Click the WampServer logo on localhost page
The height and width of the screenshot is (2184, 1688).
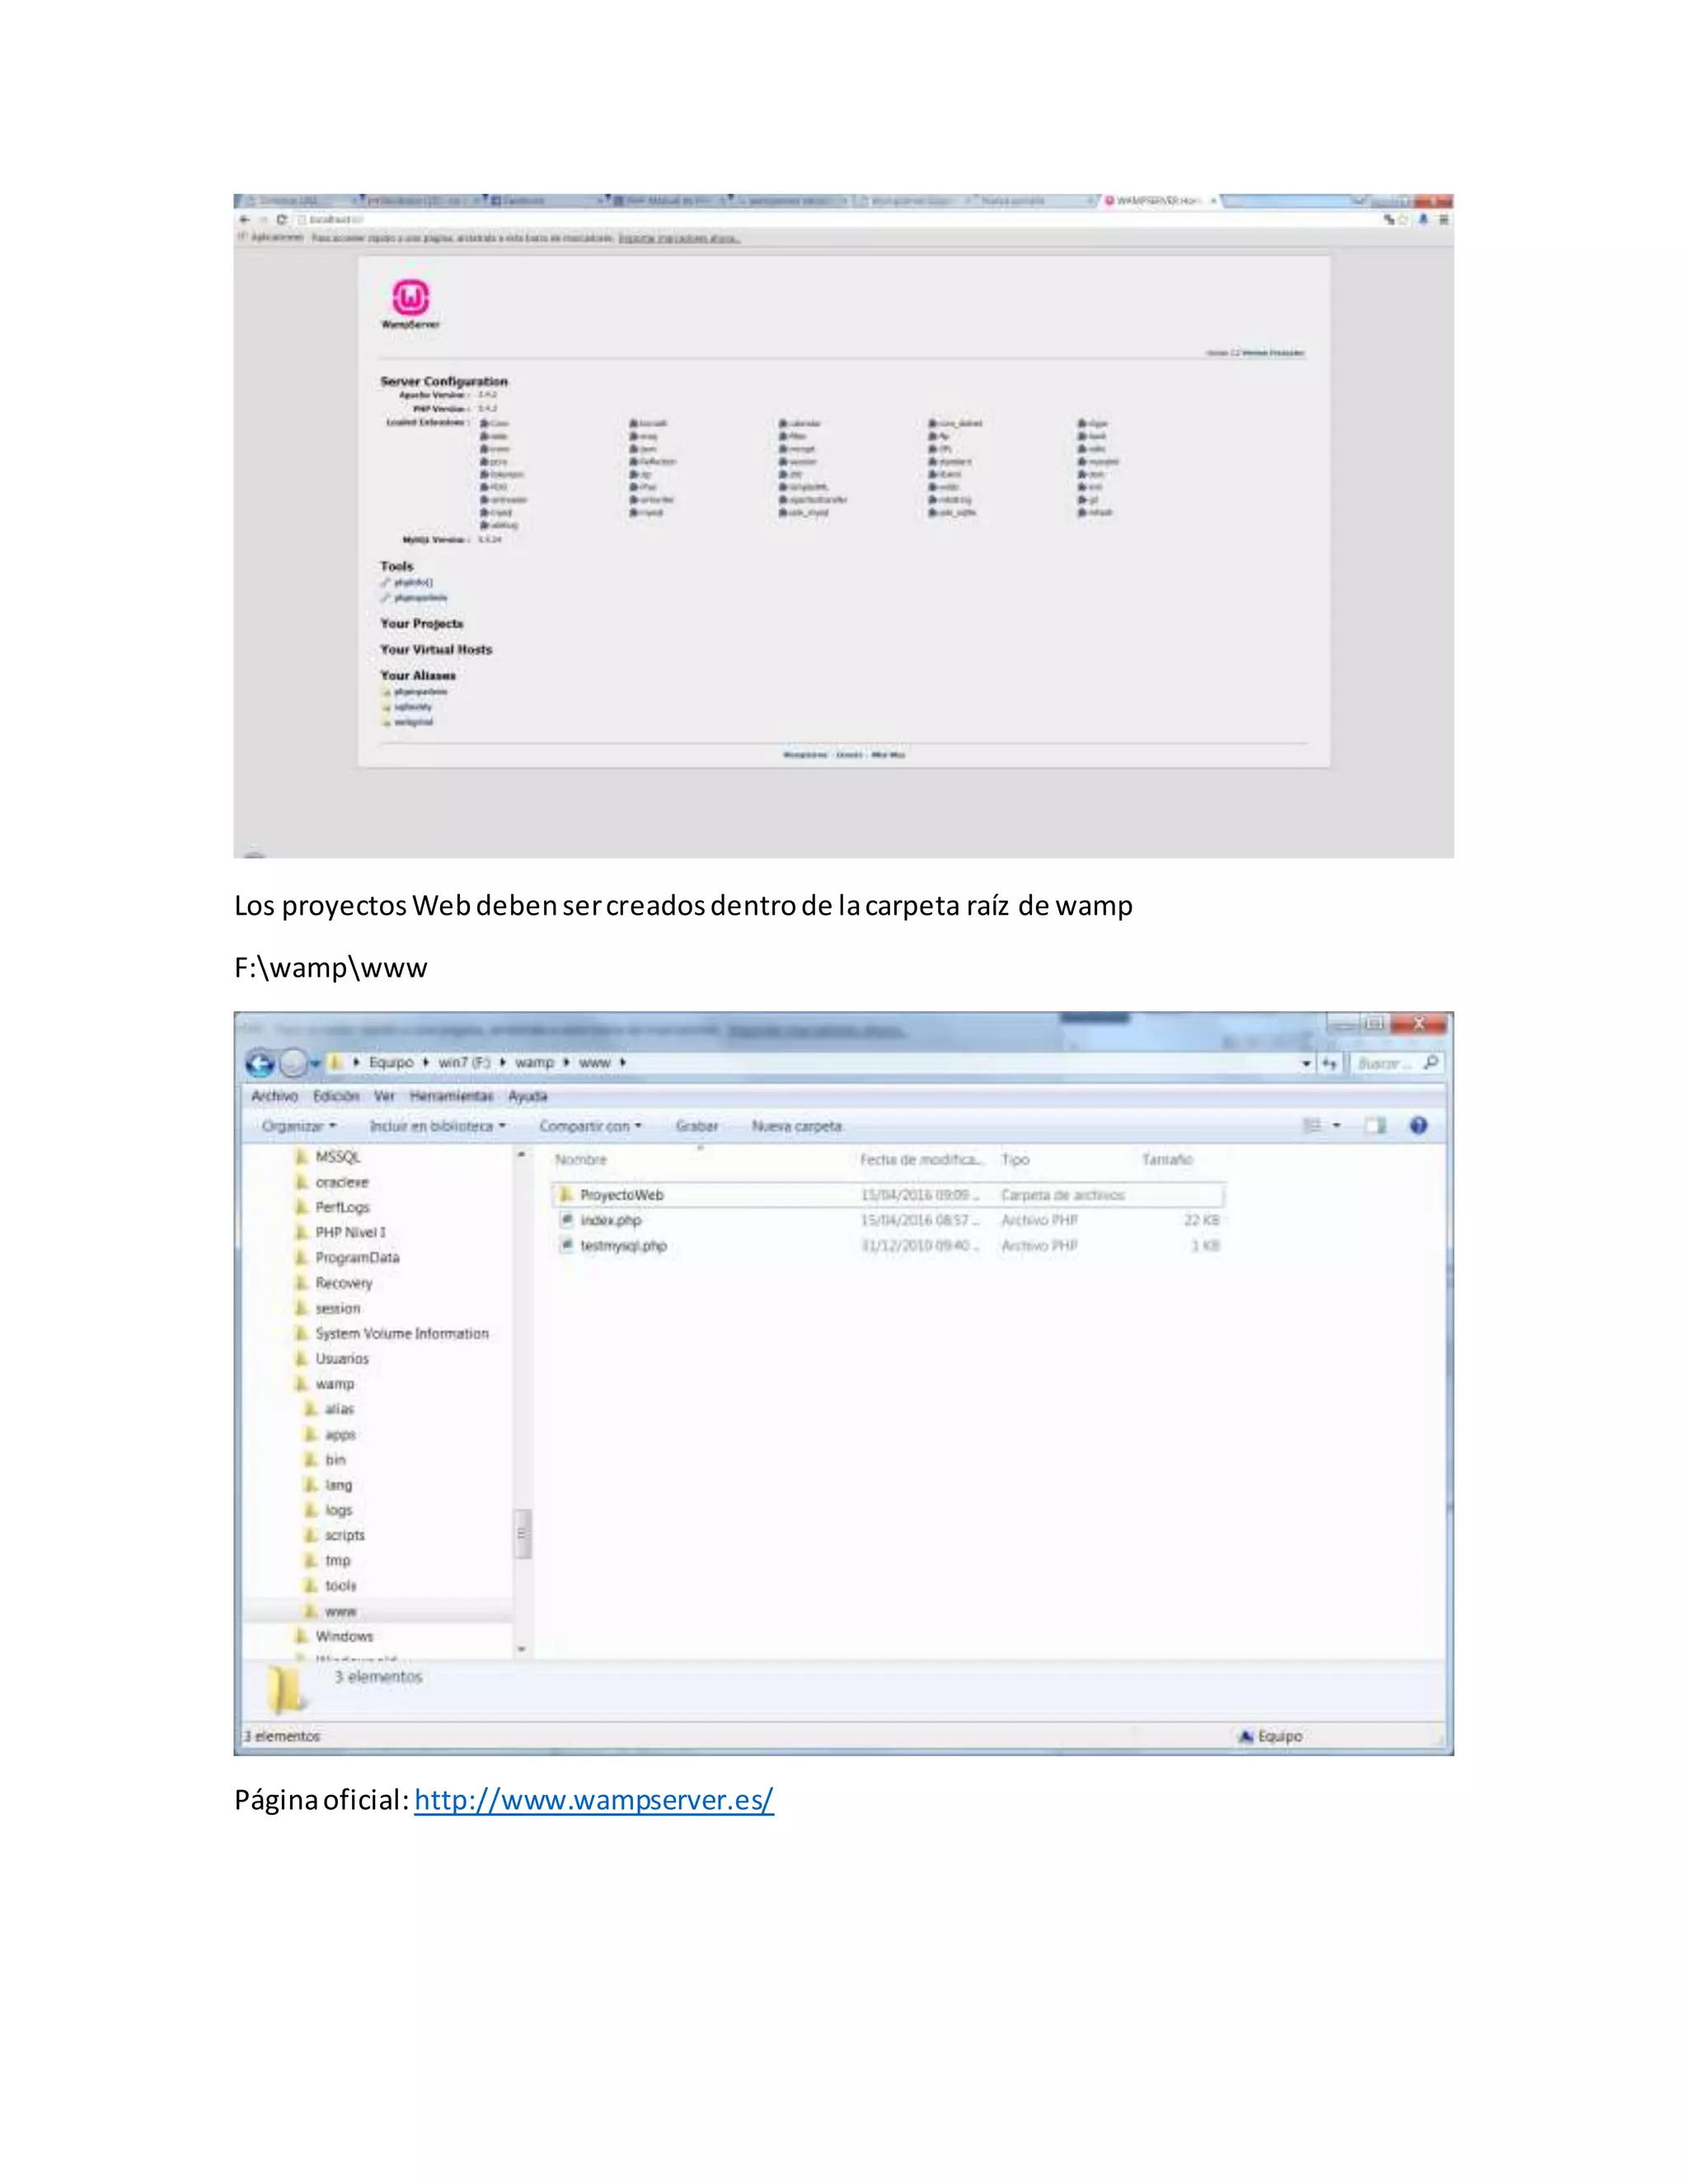point(410,298)
